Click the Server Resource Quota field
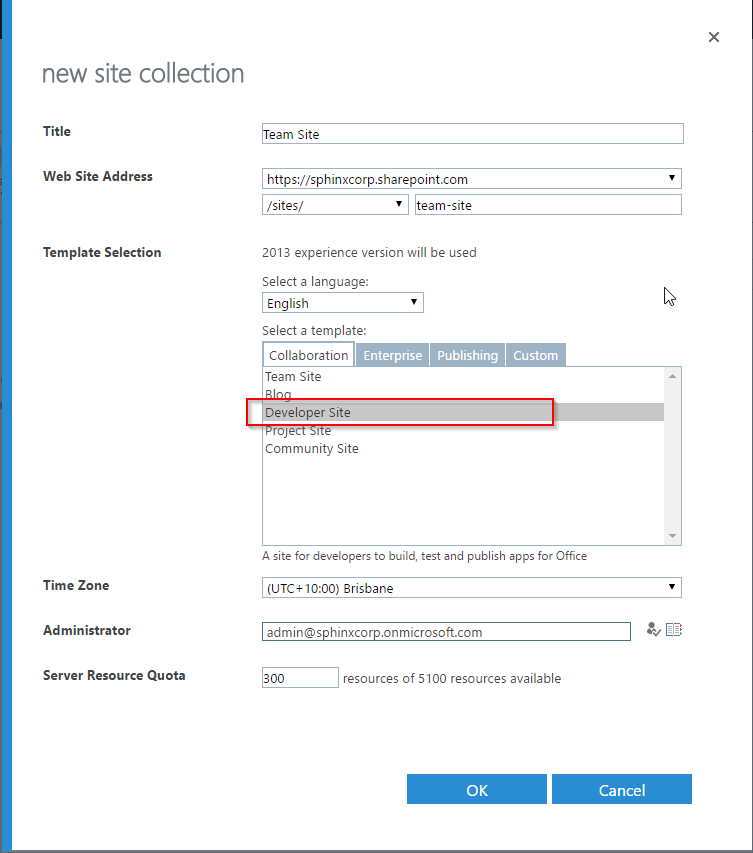 point(300,678)
